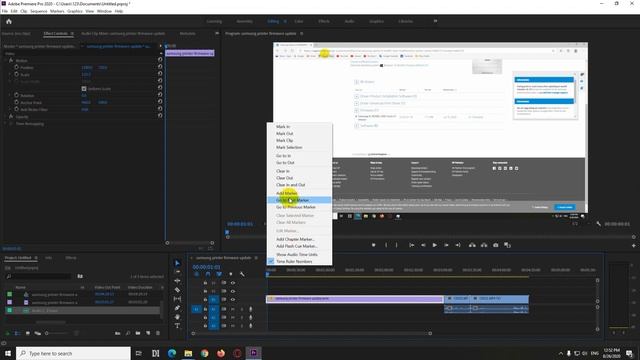Expand Motion effect properties
This screenshot has width=640, height=360.
pyautogui.click(x=5, y=60)
